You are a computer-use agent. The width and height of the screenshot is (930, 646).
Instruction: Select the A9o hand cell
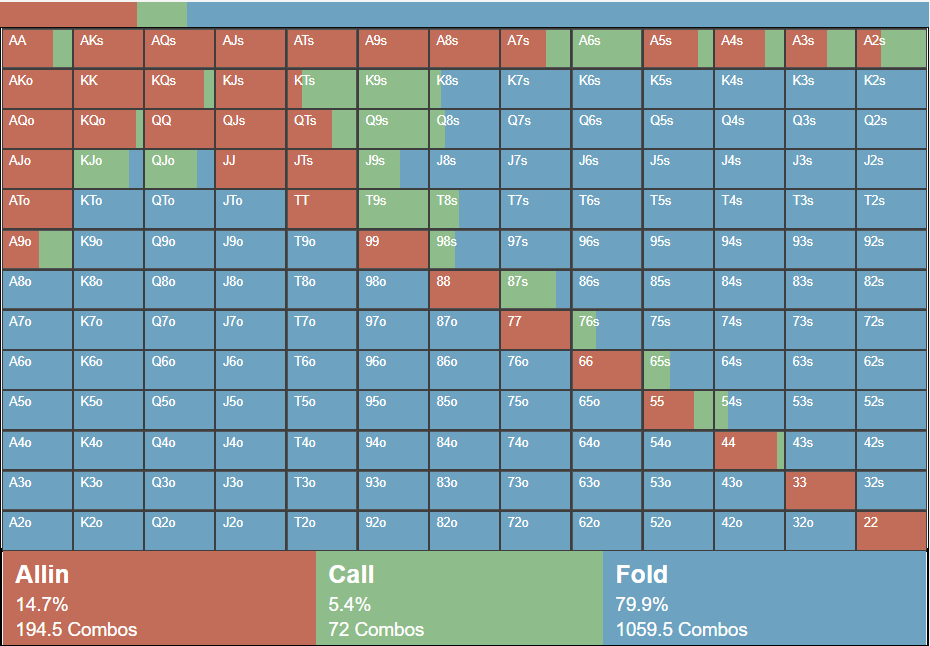point(37,249)
